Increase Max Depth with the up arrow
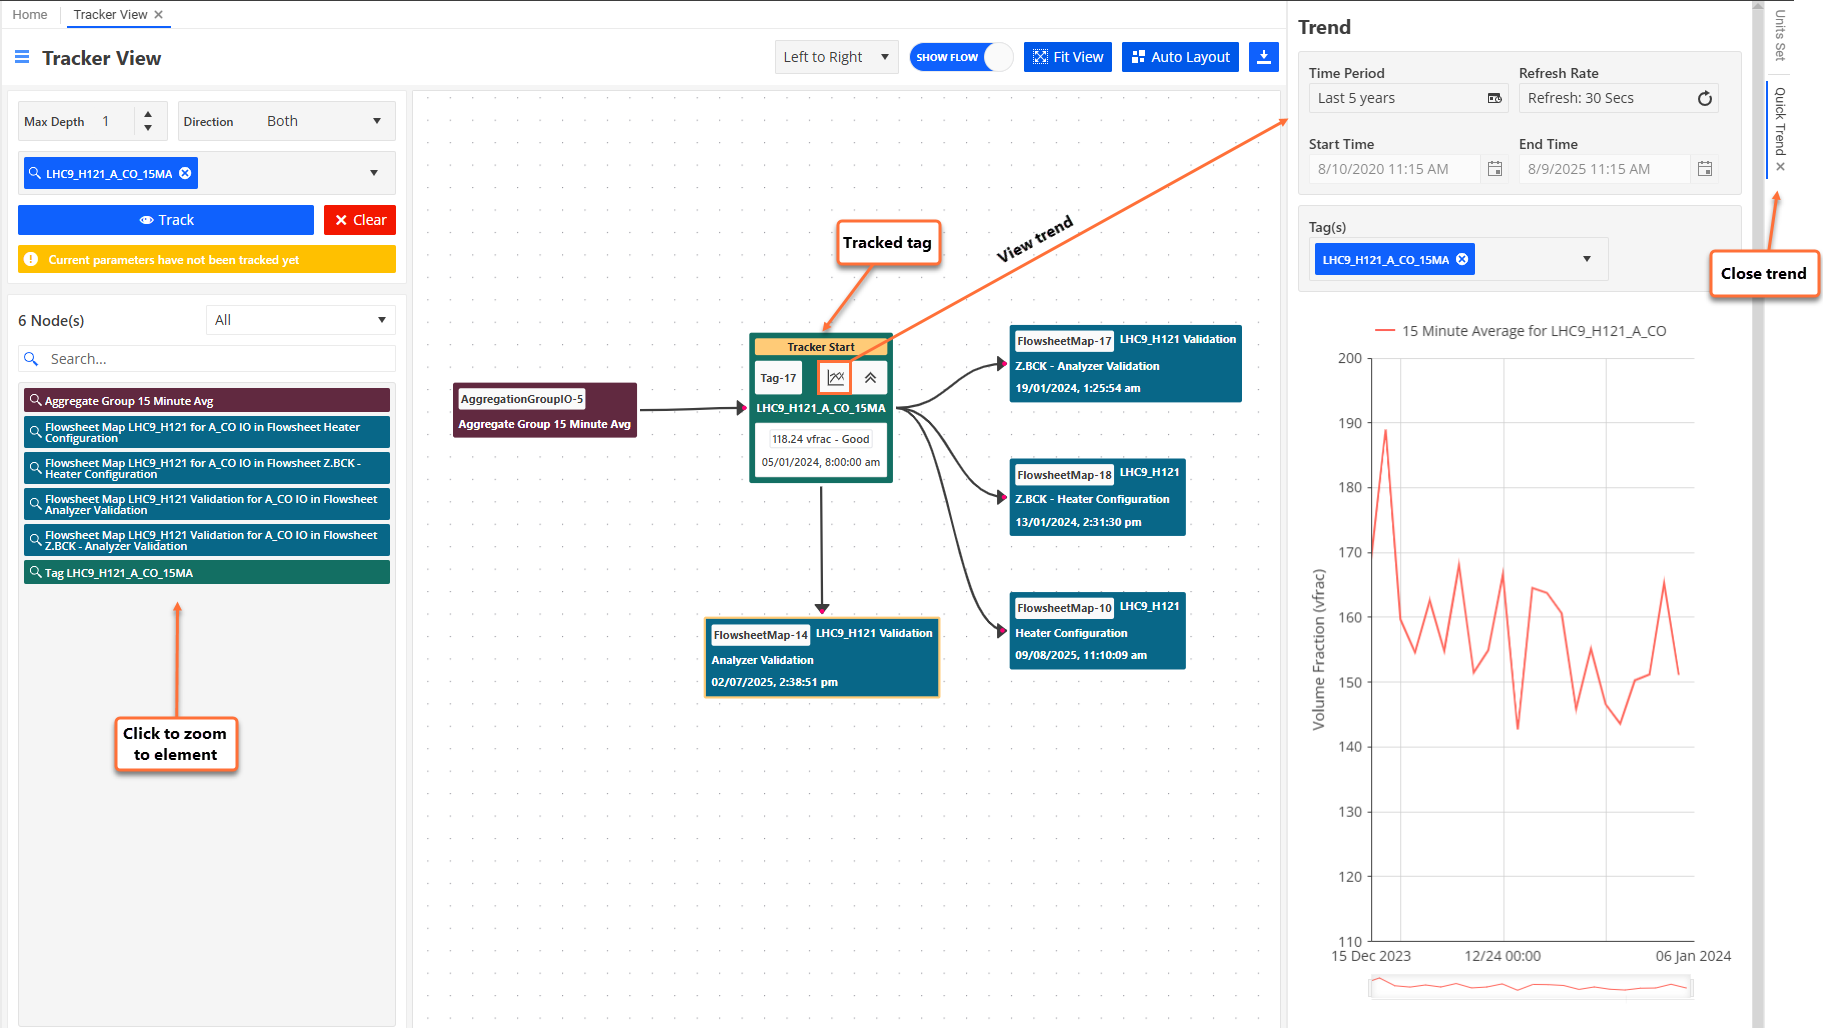 (x=148, y=114)
